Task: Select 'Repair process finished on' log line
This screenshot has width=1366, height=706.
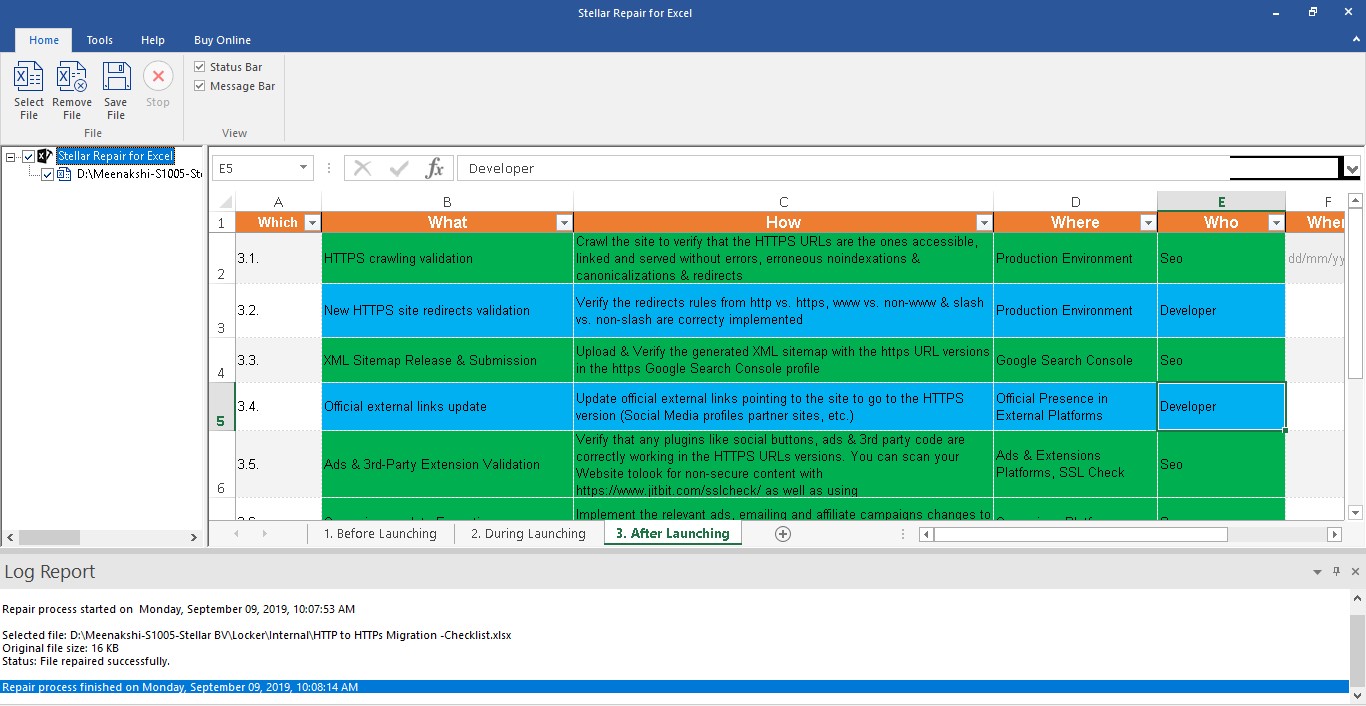Action: pos(674,687)
